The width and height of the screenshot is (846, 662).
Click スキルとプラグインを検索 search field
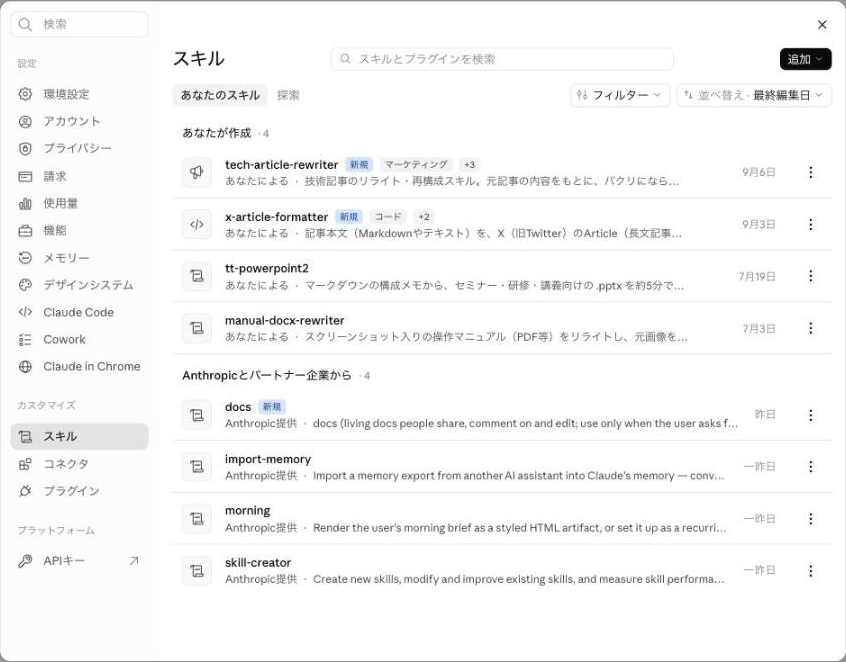click(502, 59)
